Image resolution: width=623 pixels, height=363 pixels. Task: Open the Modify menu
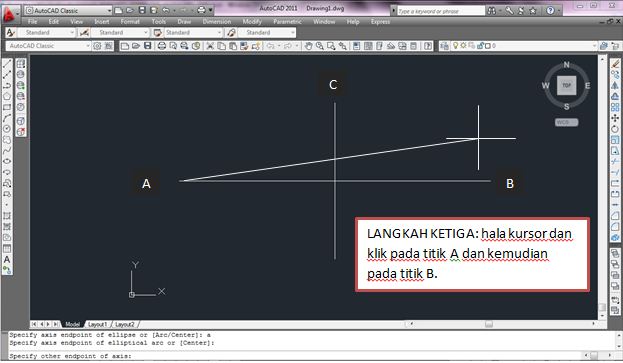click(252, 21)
